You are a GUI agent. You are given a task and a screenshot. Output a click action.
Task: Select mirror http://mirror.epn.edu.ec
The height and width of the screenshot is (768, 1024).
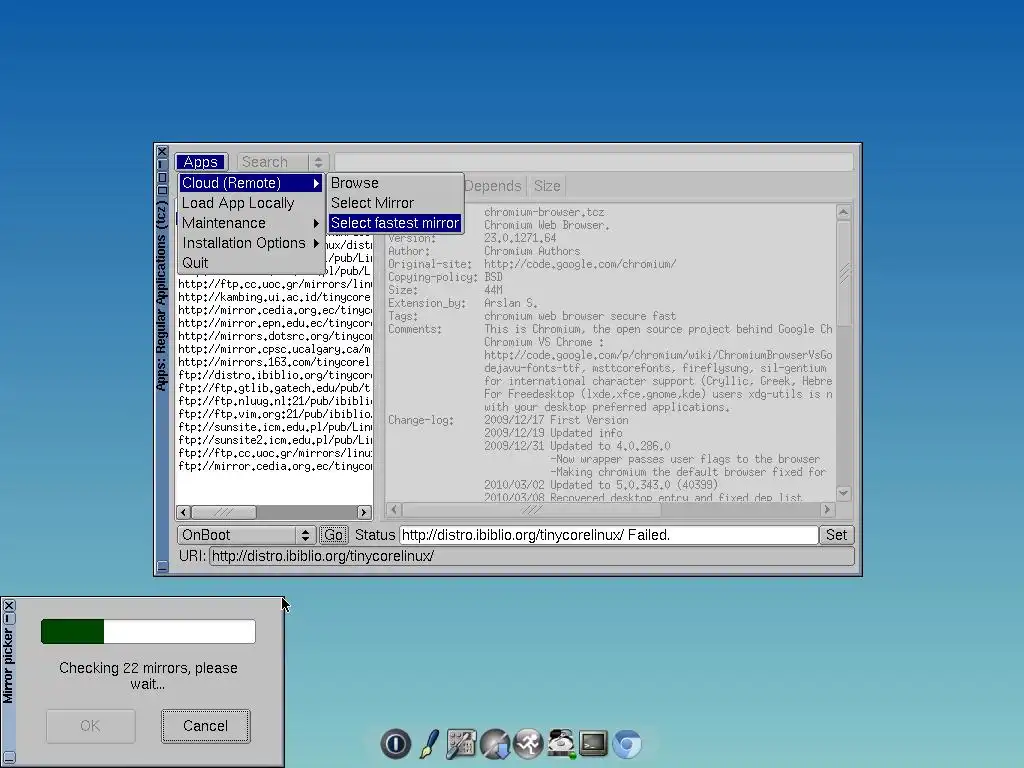tap(274, 323)
